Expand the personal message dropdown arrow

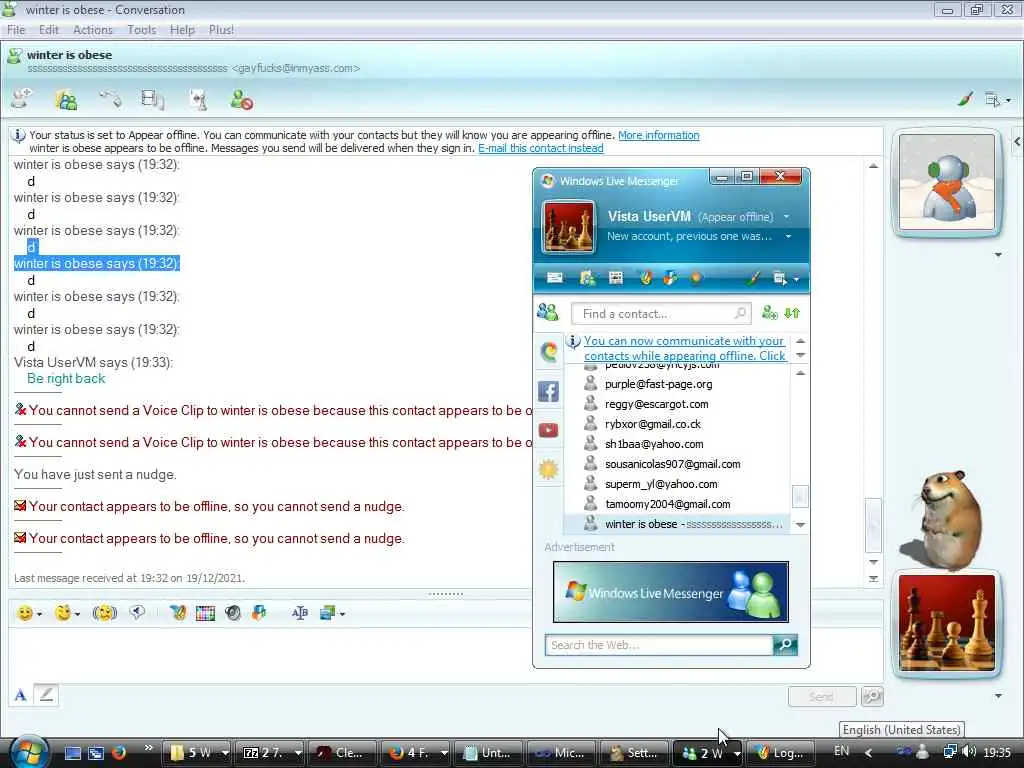click(x=789, y=236)
